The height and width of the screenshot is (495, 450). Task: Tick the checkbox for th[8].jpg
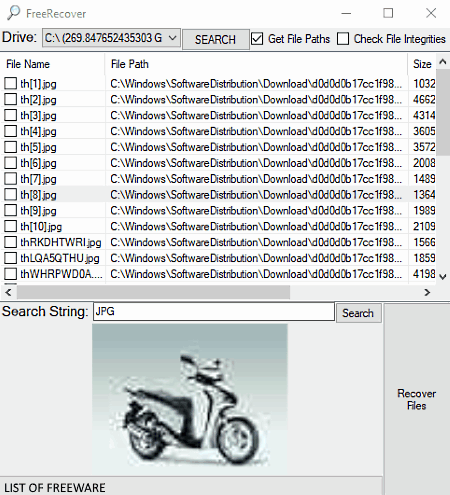10,194
